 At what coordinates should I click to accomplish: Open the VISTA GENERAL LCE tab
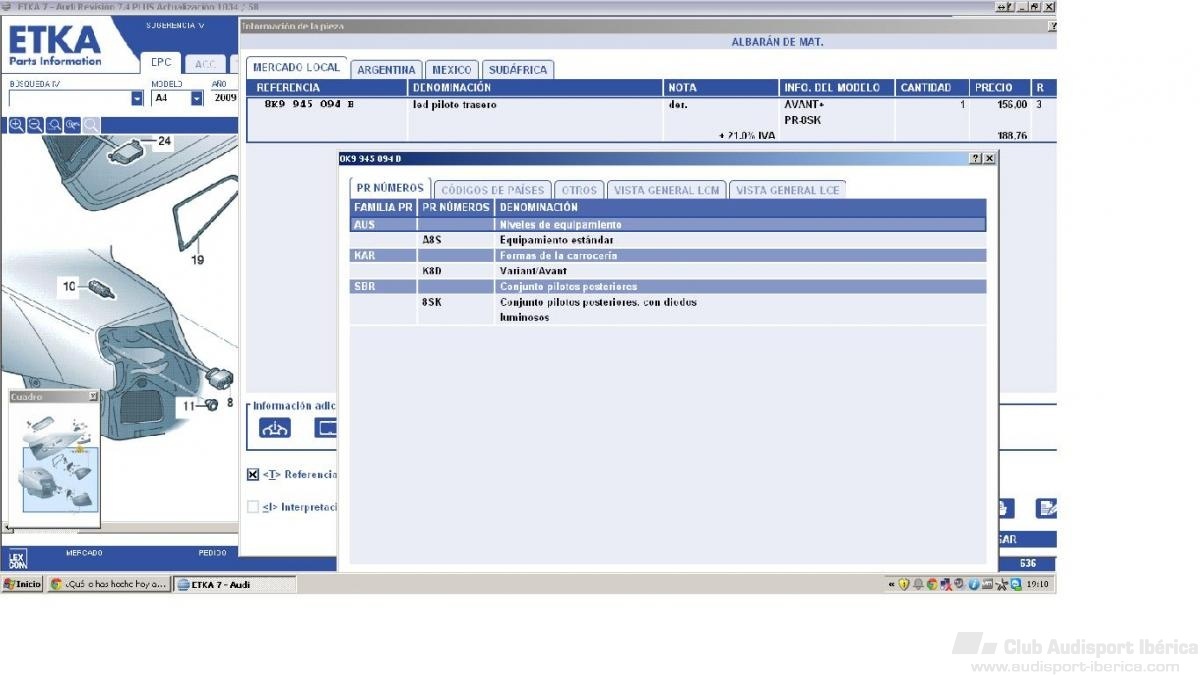(x=788, y=190)
